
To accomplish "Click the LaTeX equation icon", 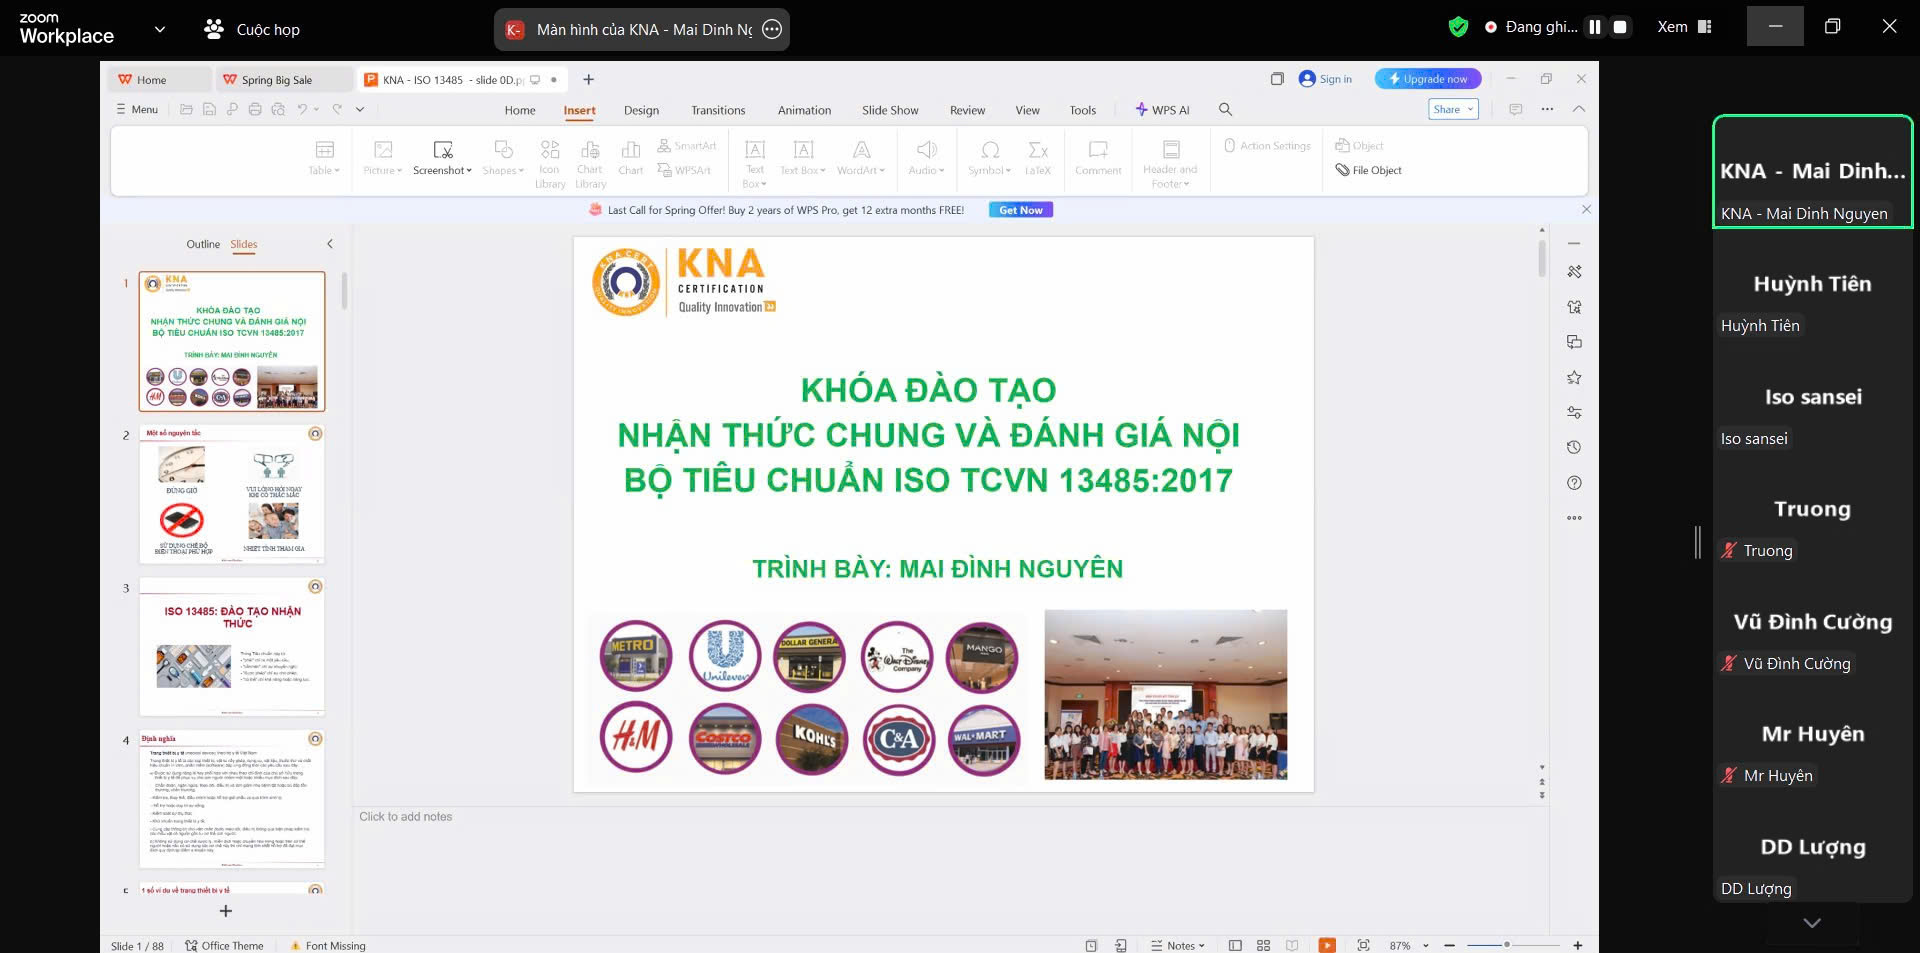I will coord(1038,158).
